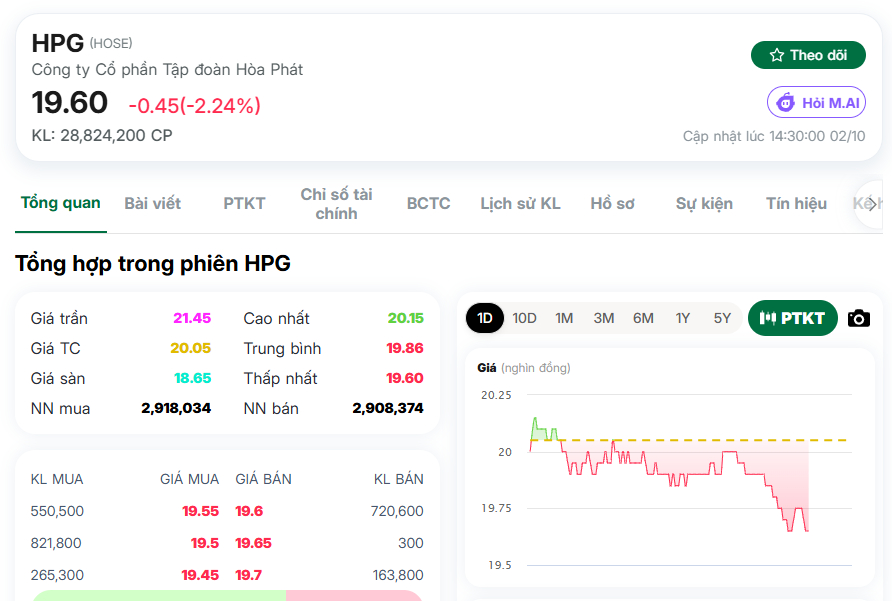Click the HPG ticker symbol heading
This screenshot has height=601, width=892.
pos(57,43)
